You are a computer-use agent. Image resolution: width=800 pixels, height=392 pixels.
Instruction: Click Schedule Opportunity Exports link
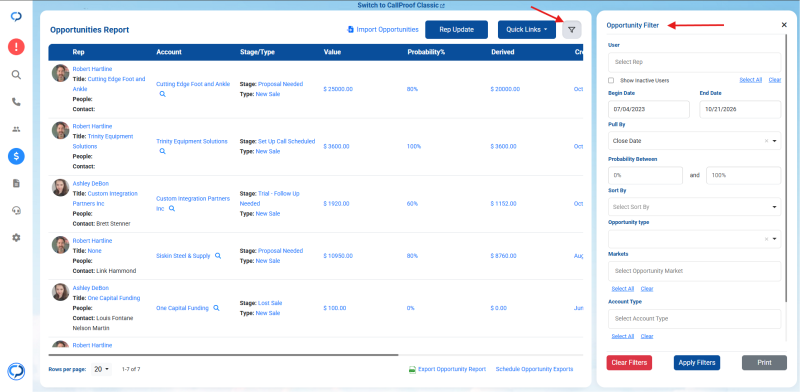pyautogui.click(x=534, y=369)
